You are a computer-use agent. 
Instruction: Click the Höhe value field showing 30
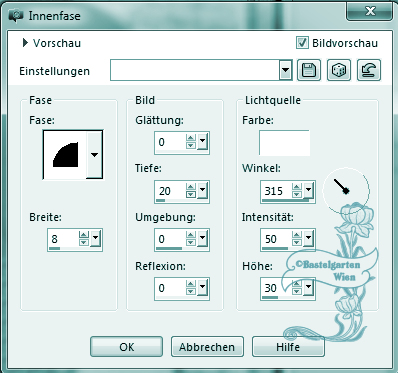[277, 287]
